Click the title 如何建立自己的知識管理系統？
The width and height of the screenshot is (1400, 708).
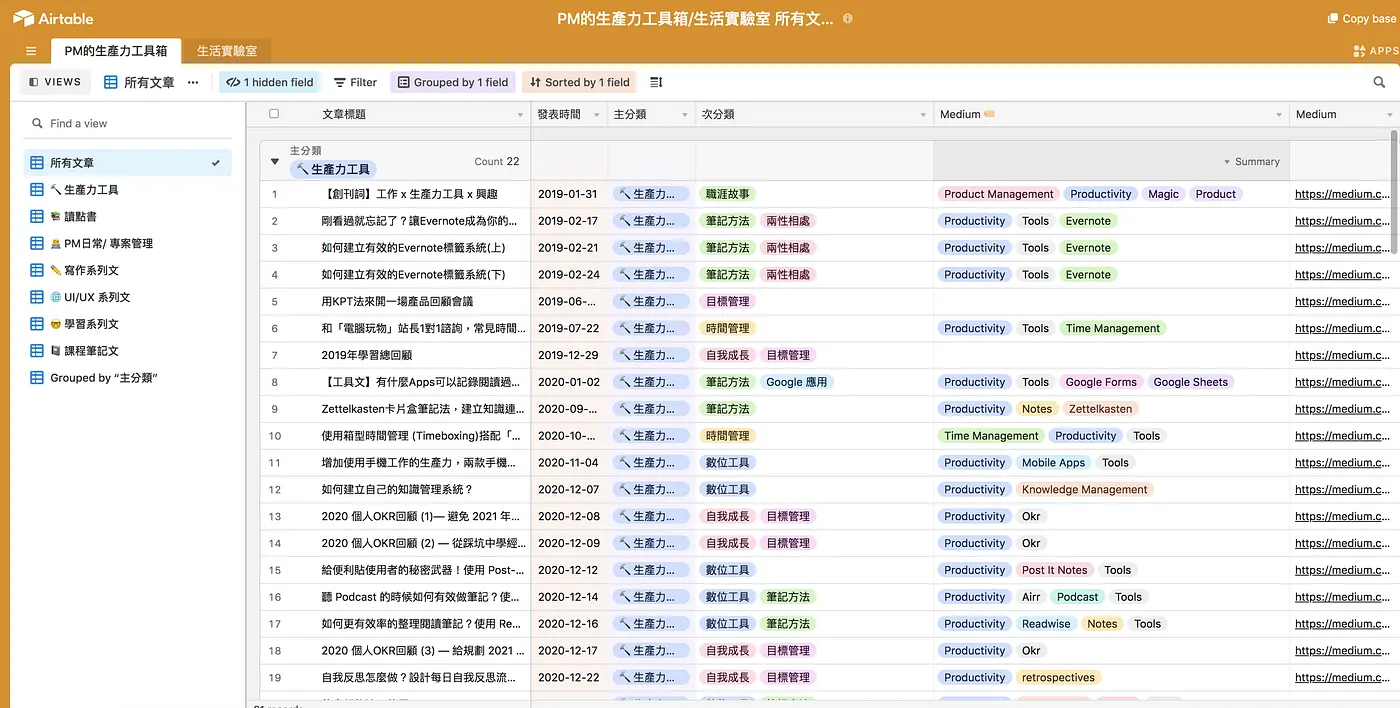[x=397, y=489]
